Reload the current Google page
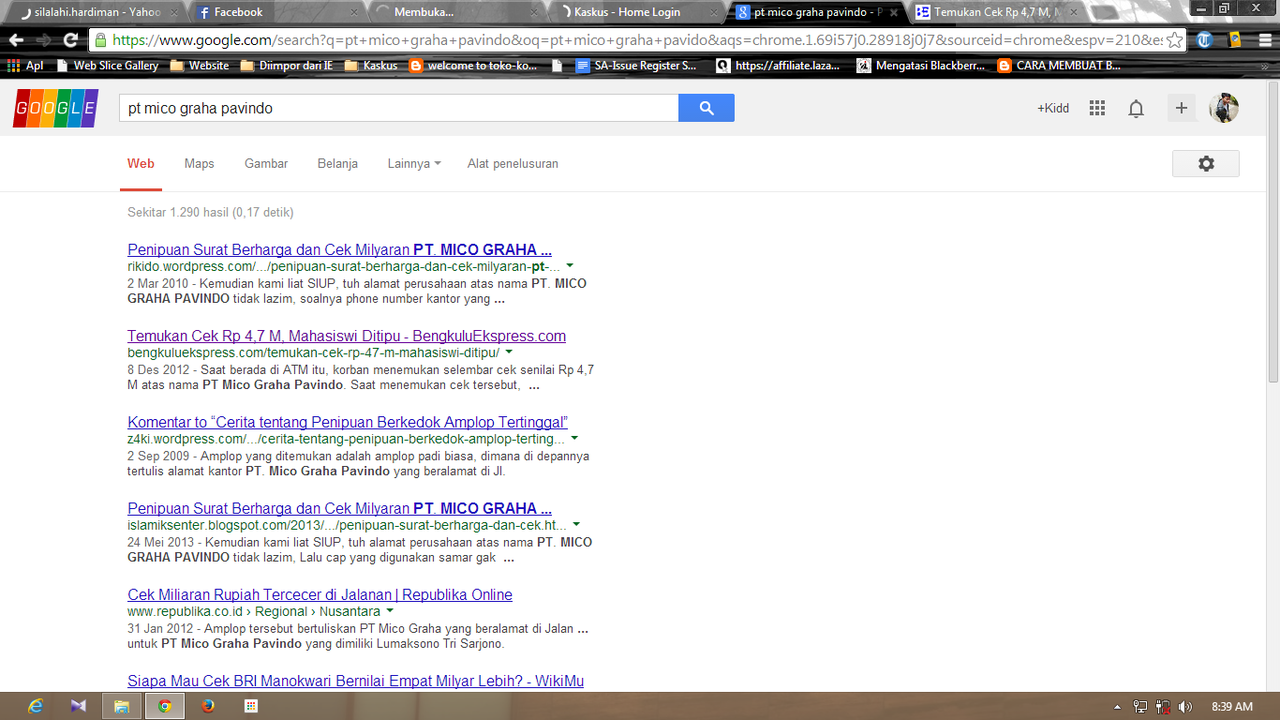This screenshot has height=720, width=1280. (x=70, y=40)
